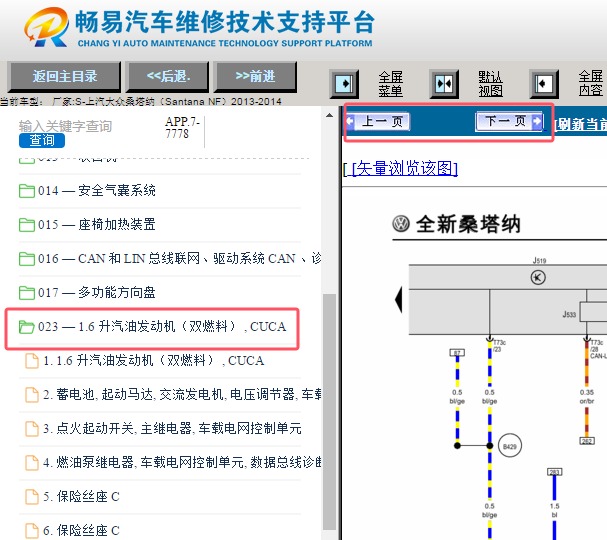The width and height of the screenshot is (607, 540).
Task: Click the 刷新当前 refresh link
Action: pos(580,124)
